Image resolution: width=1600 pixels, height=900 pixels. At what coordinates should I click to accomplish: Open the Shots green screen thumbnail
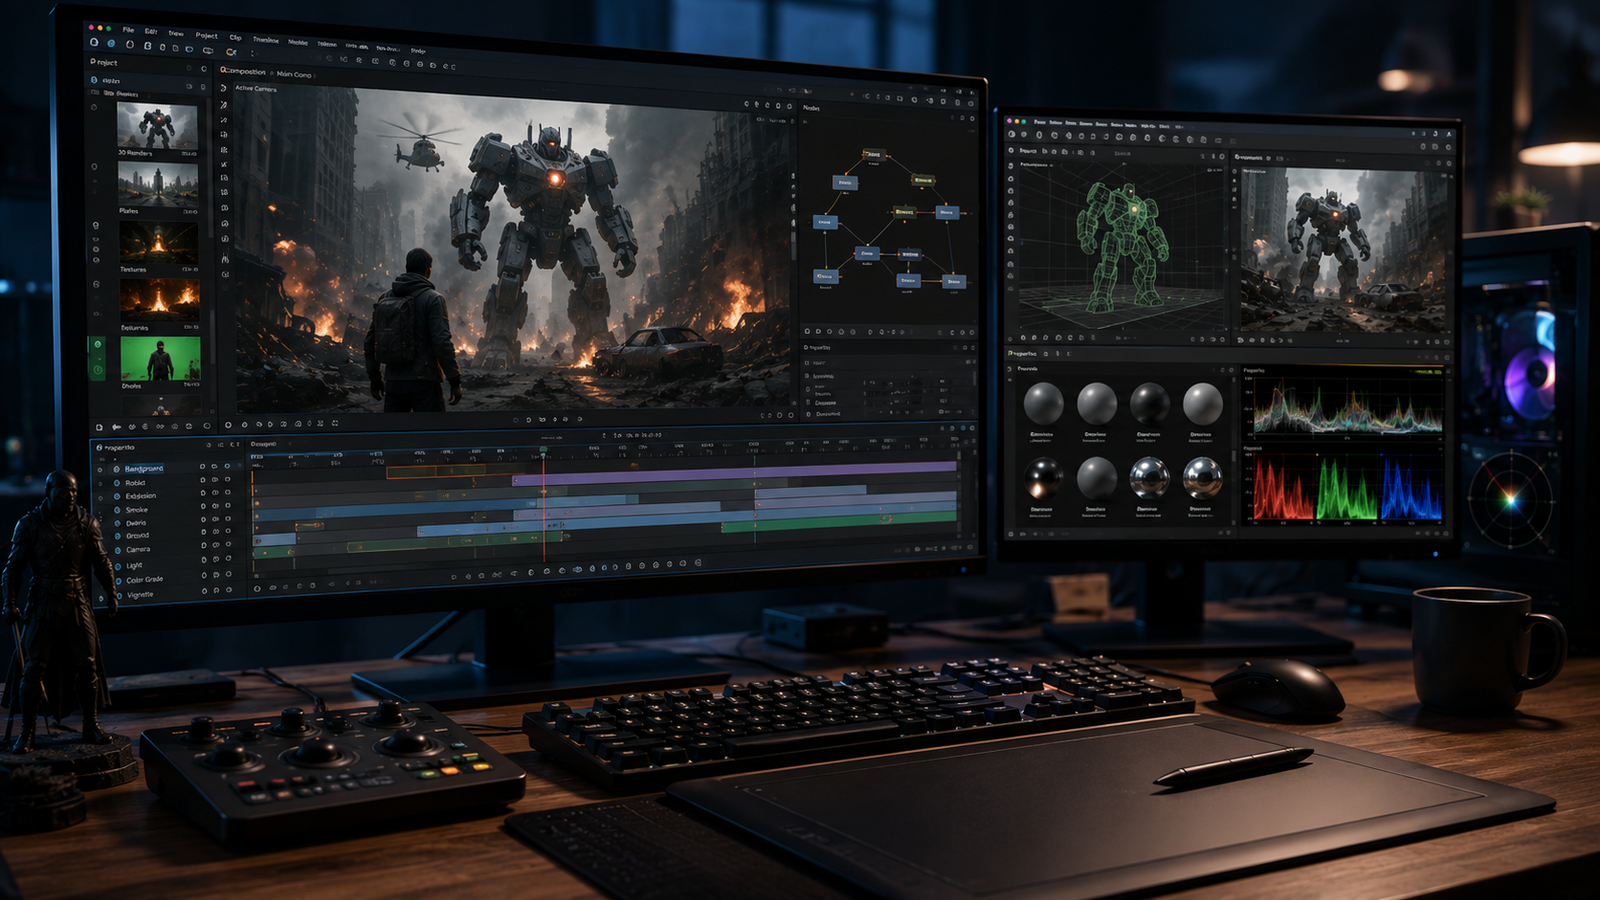point(160,358)
